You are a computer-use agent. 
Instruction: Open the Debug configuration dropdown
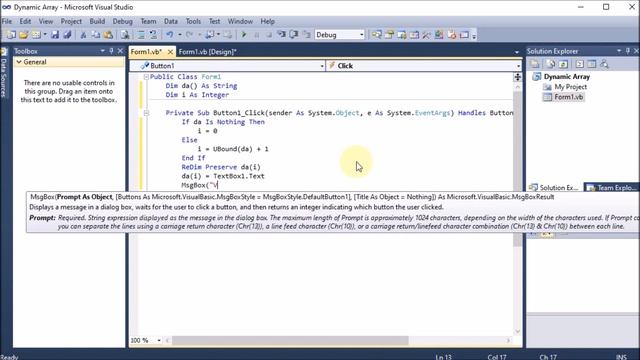click(362, 35)
